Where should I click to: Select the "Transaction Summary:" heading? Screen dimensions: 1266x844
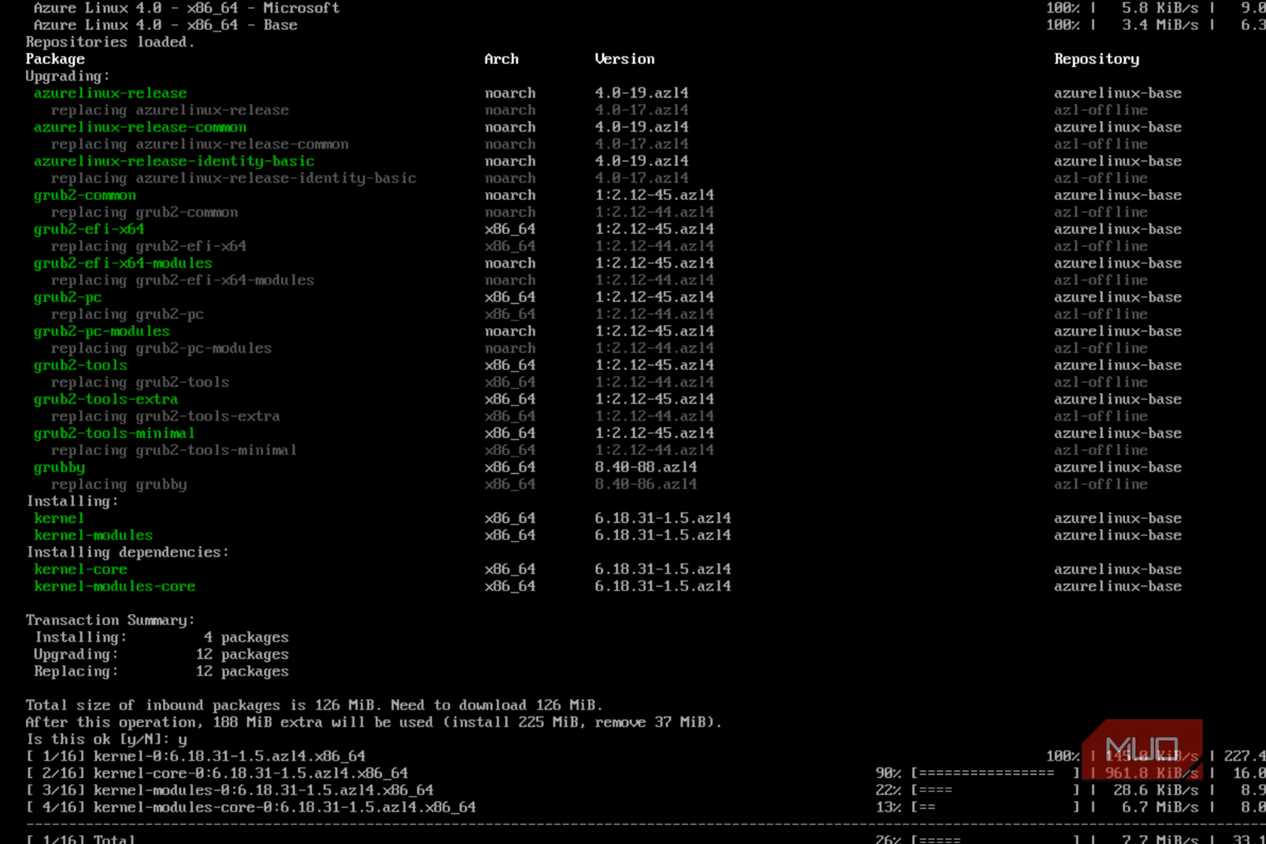pyautogui.click(x=110, y=620)
